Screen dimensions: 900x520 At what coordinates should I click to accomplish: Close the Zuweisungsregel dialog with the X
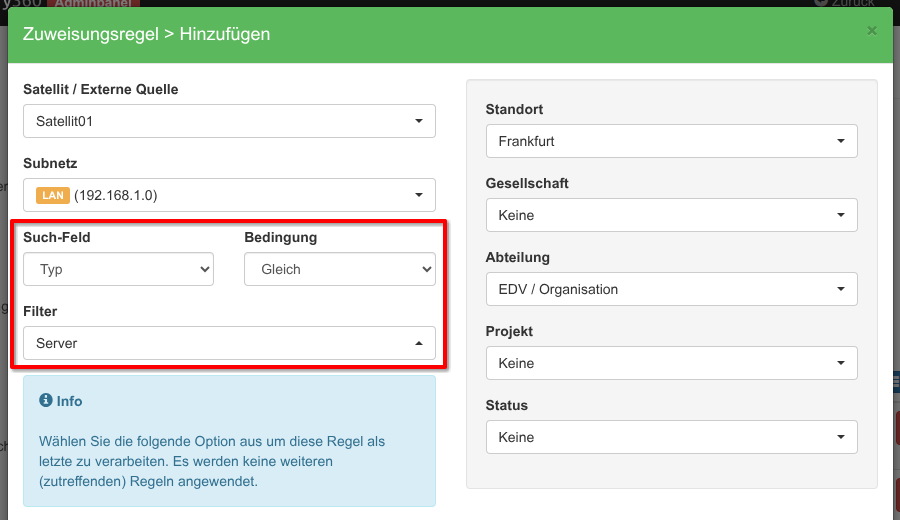coord(872,31)
